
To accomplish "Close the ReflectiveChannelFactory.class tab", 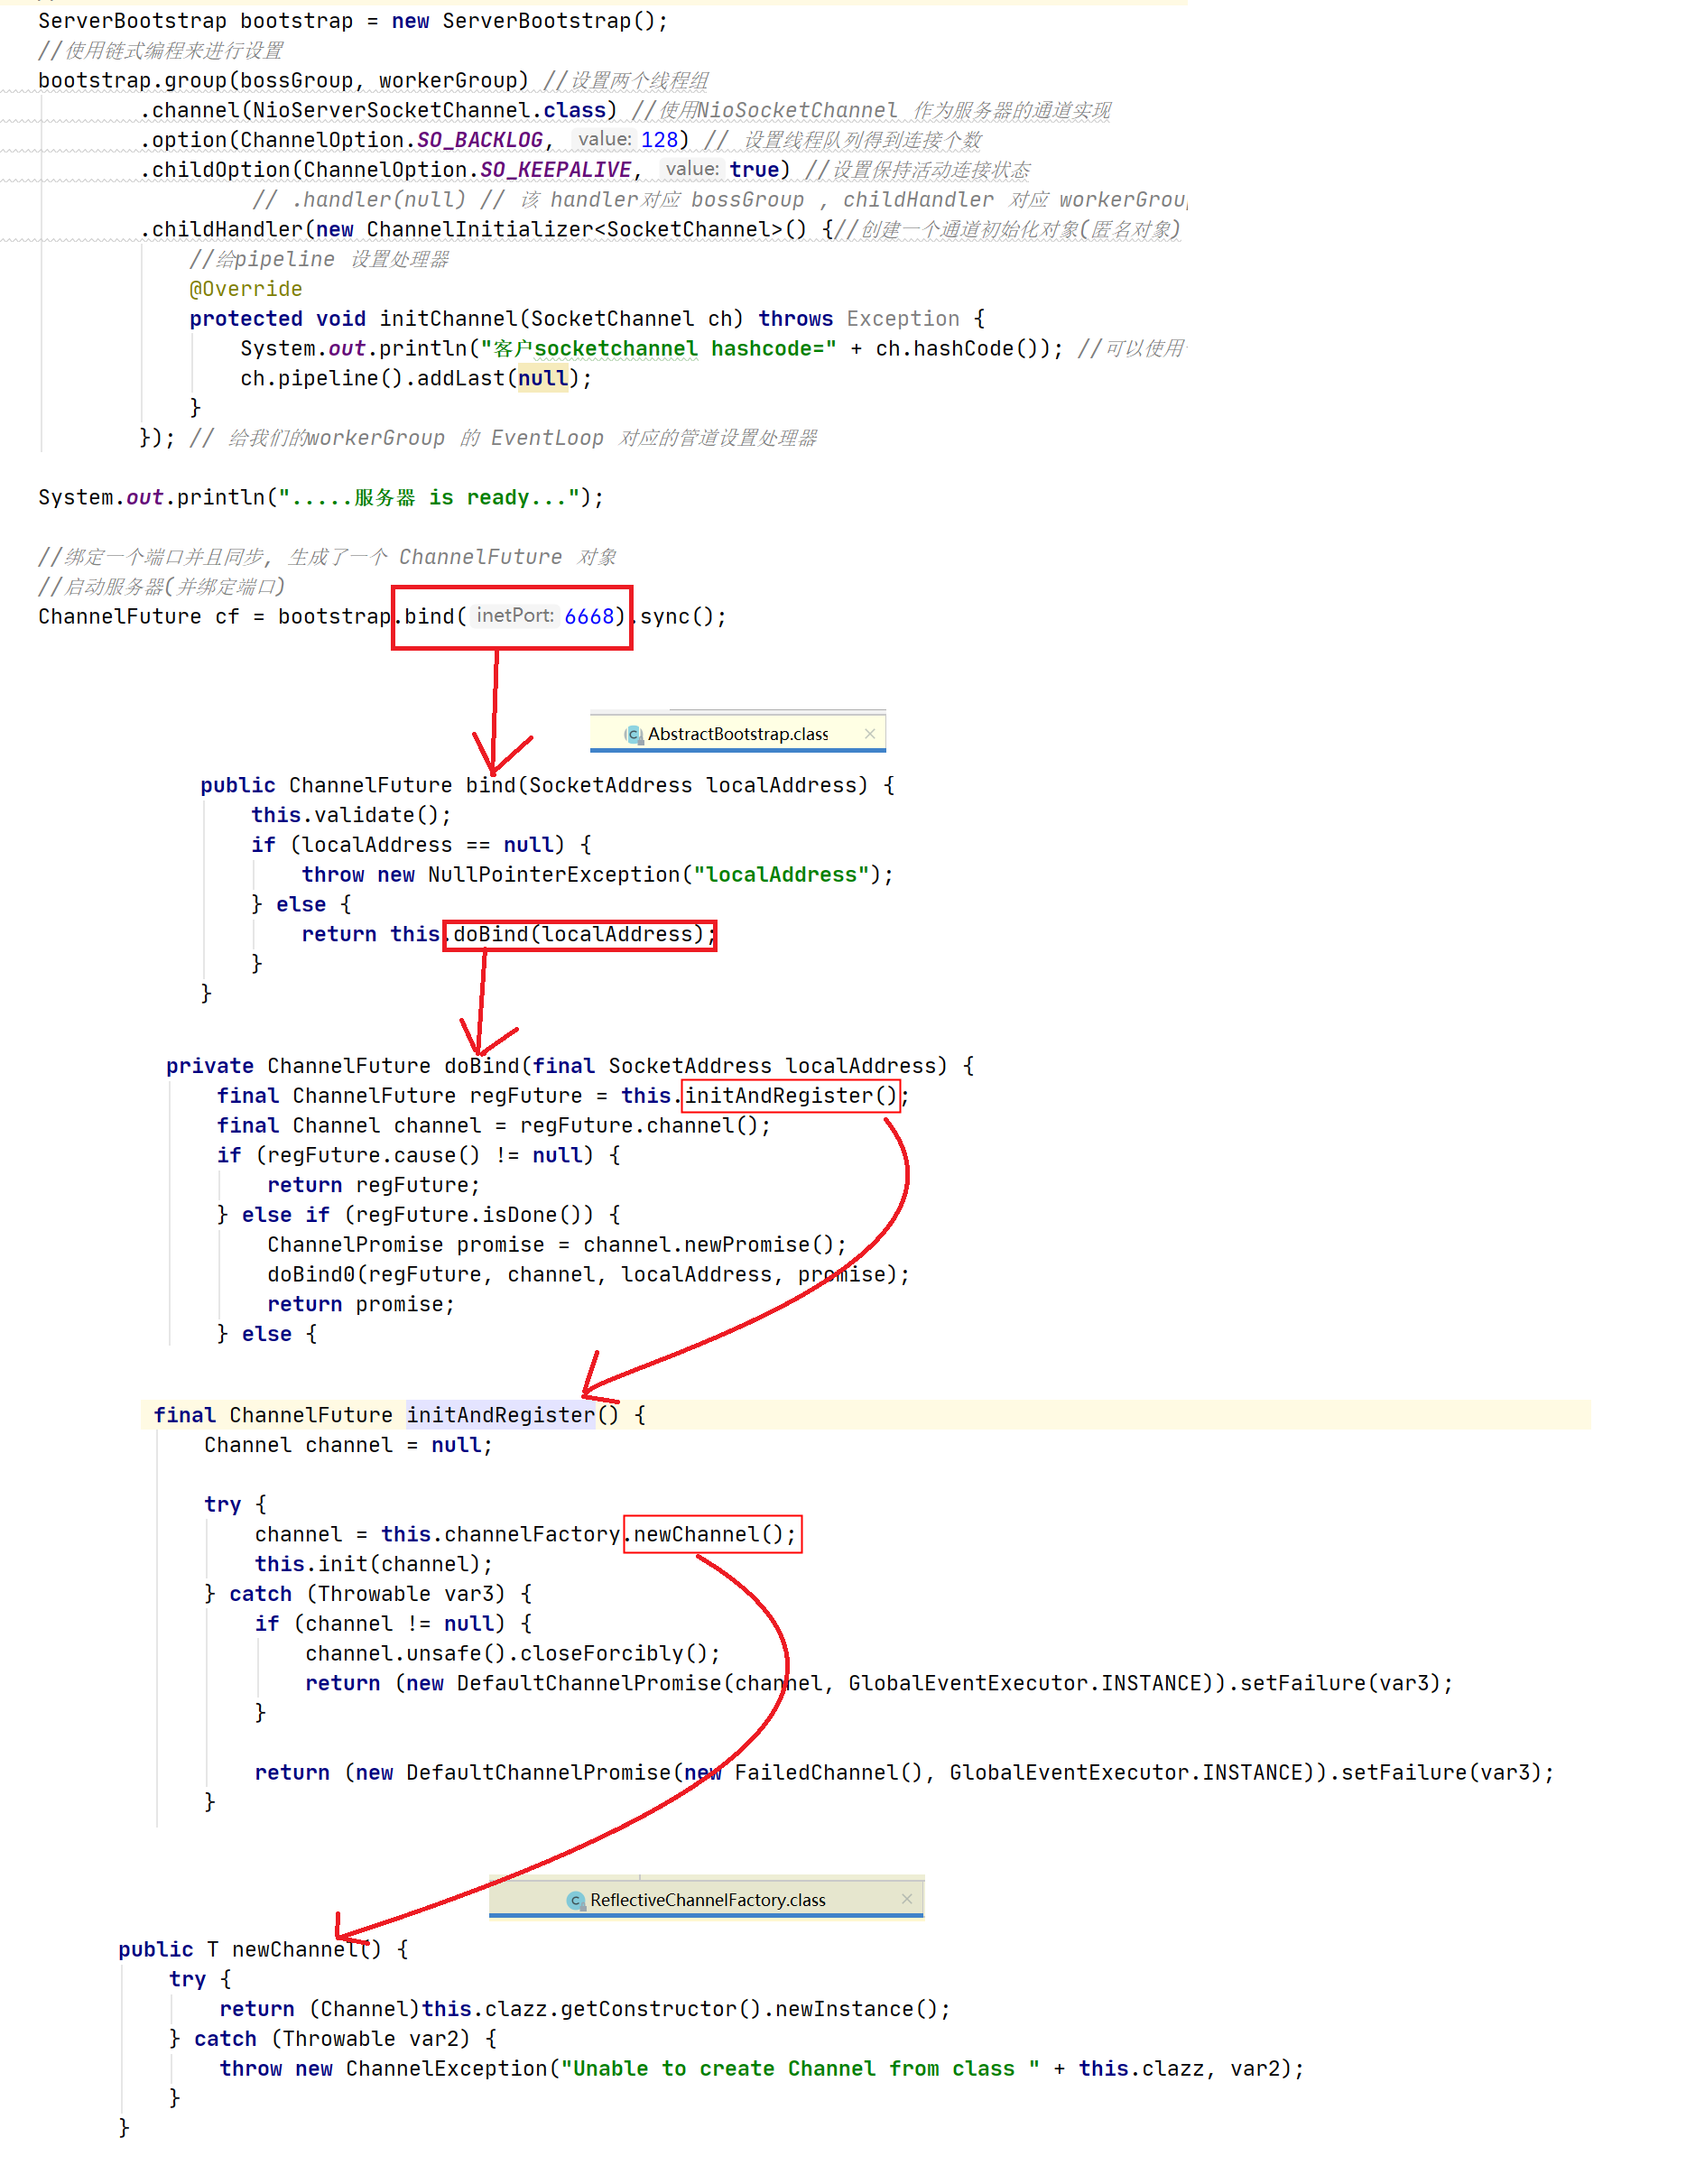I will [907, 1899].
